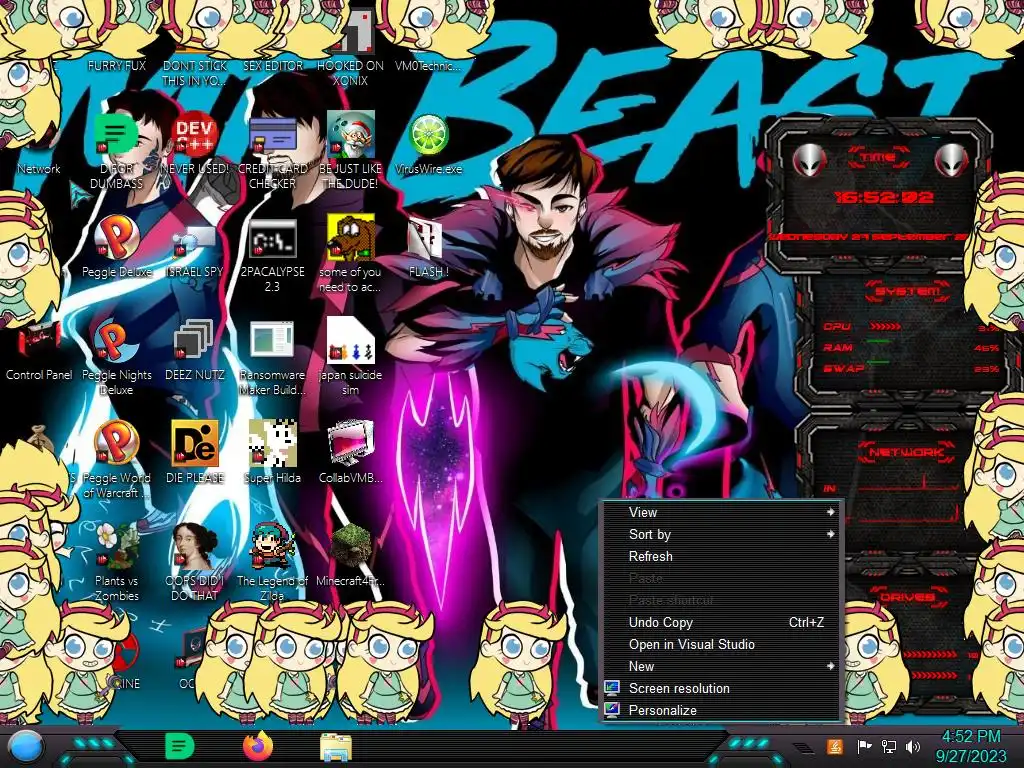Click the 'FURRY FUX' icon label

point(116,66)
